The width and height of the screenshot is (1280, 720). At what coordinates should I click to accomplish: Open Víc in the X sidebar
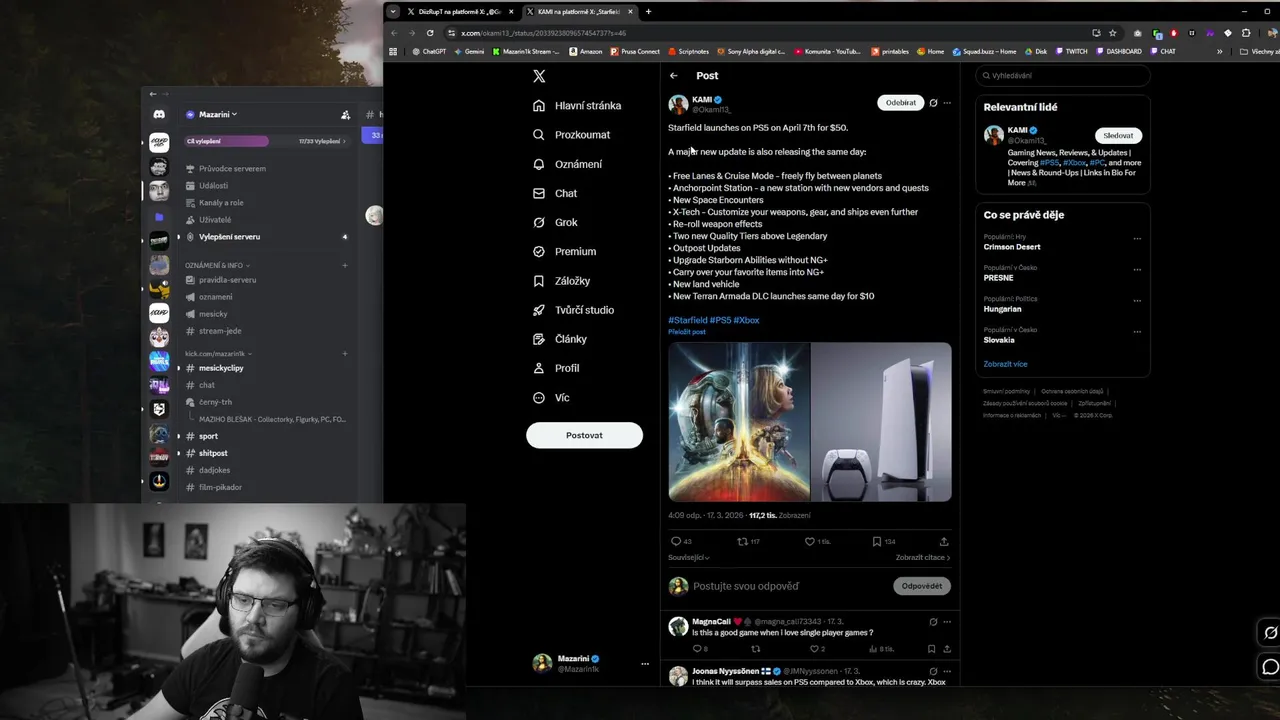point(551,398)
